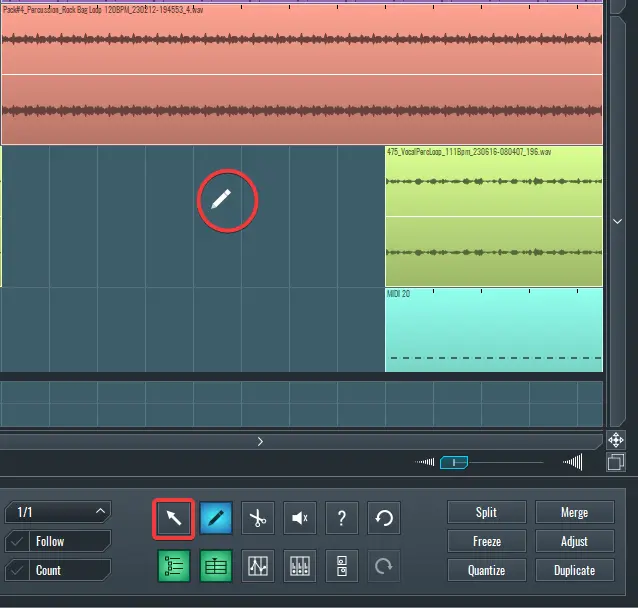Select the Pack#4 Percussion Rock Bag Loop clip
This screenshot has width=638, height=608.
pyautogui.click(x=302, y=74)
